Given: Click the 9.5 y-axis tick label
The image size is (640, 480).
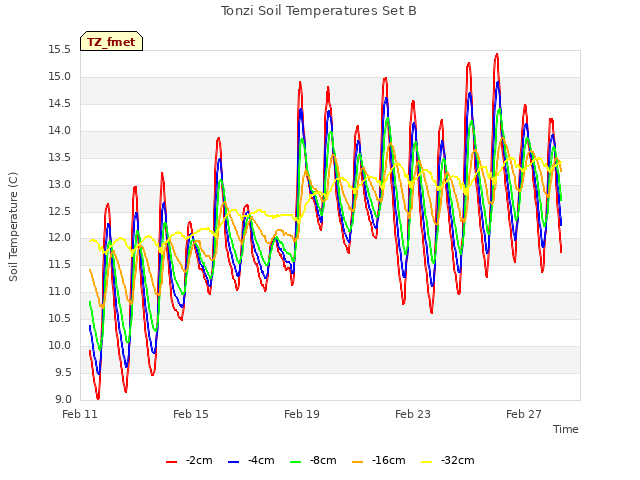Looking at the screenshot, I should tap(62, 372).
